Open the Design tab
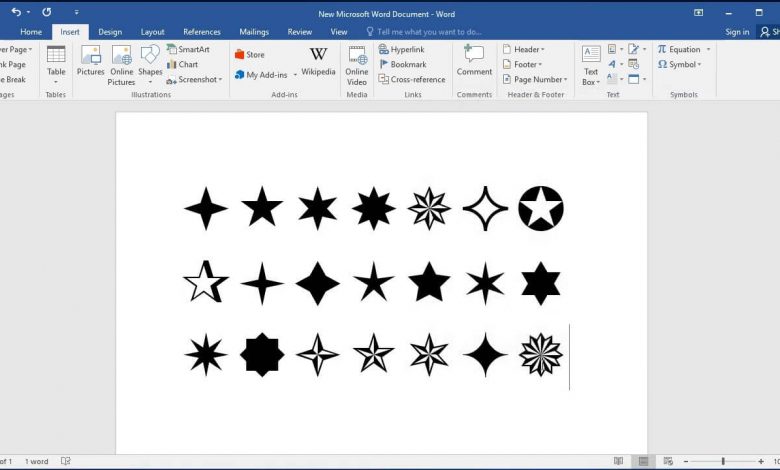 (x=110, y=32)
